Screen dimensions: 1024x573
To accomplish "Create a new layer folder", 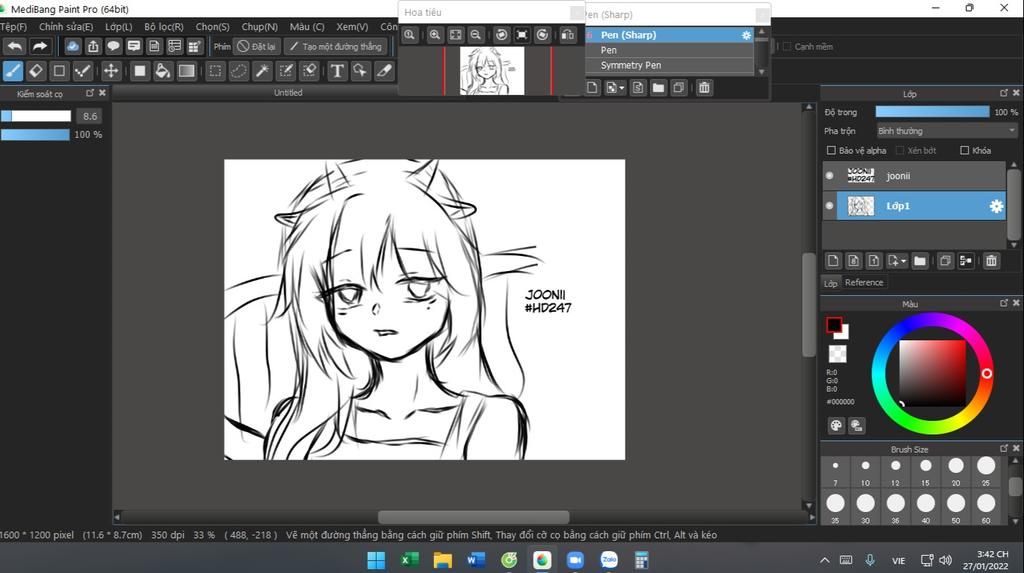I will (x=920, y=261).
